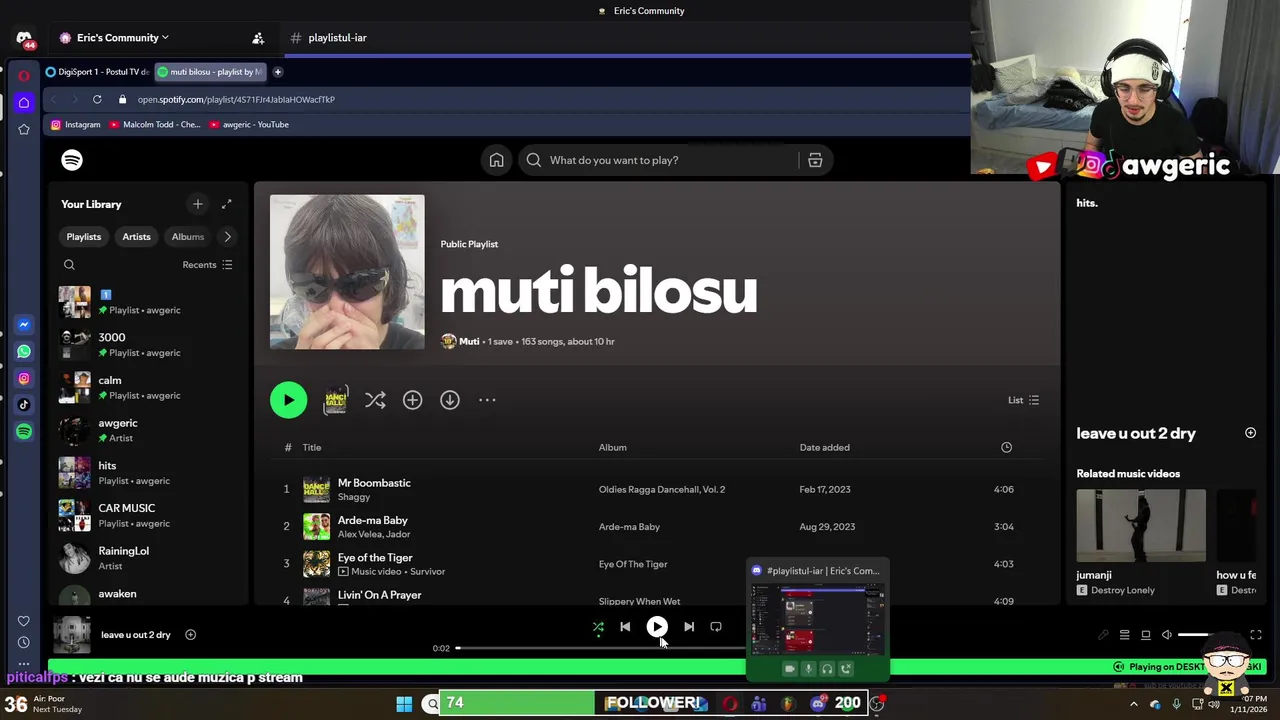
Task: Switch to the muti bilosu browser tab
Action: (x=209, y=72)
